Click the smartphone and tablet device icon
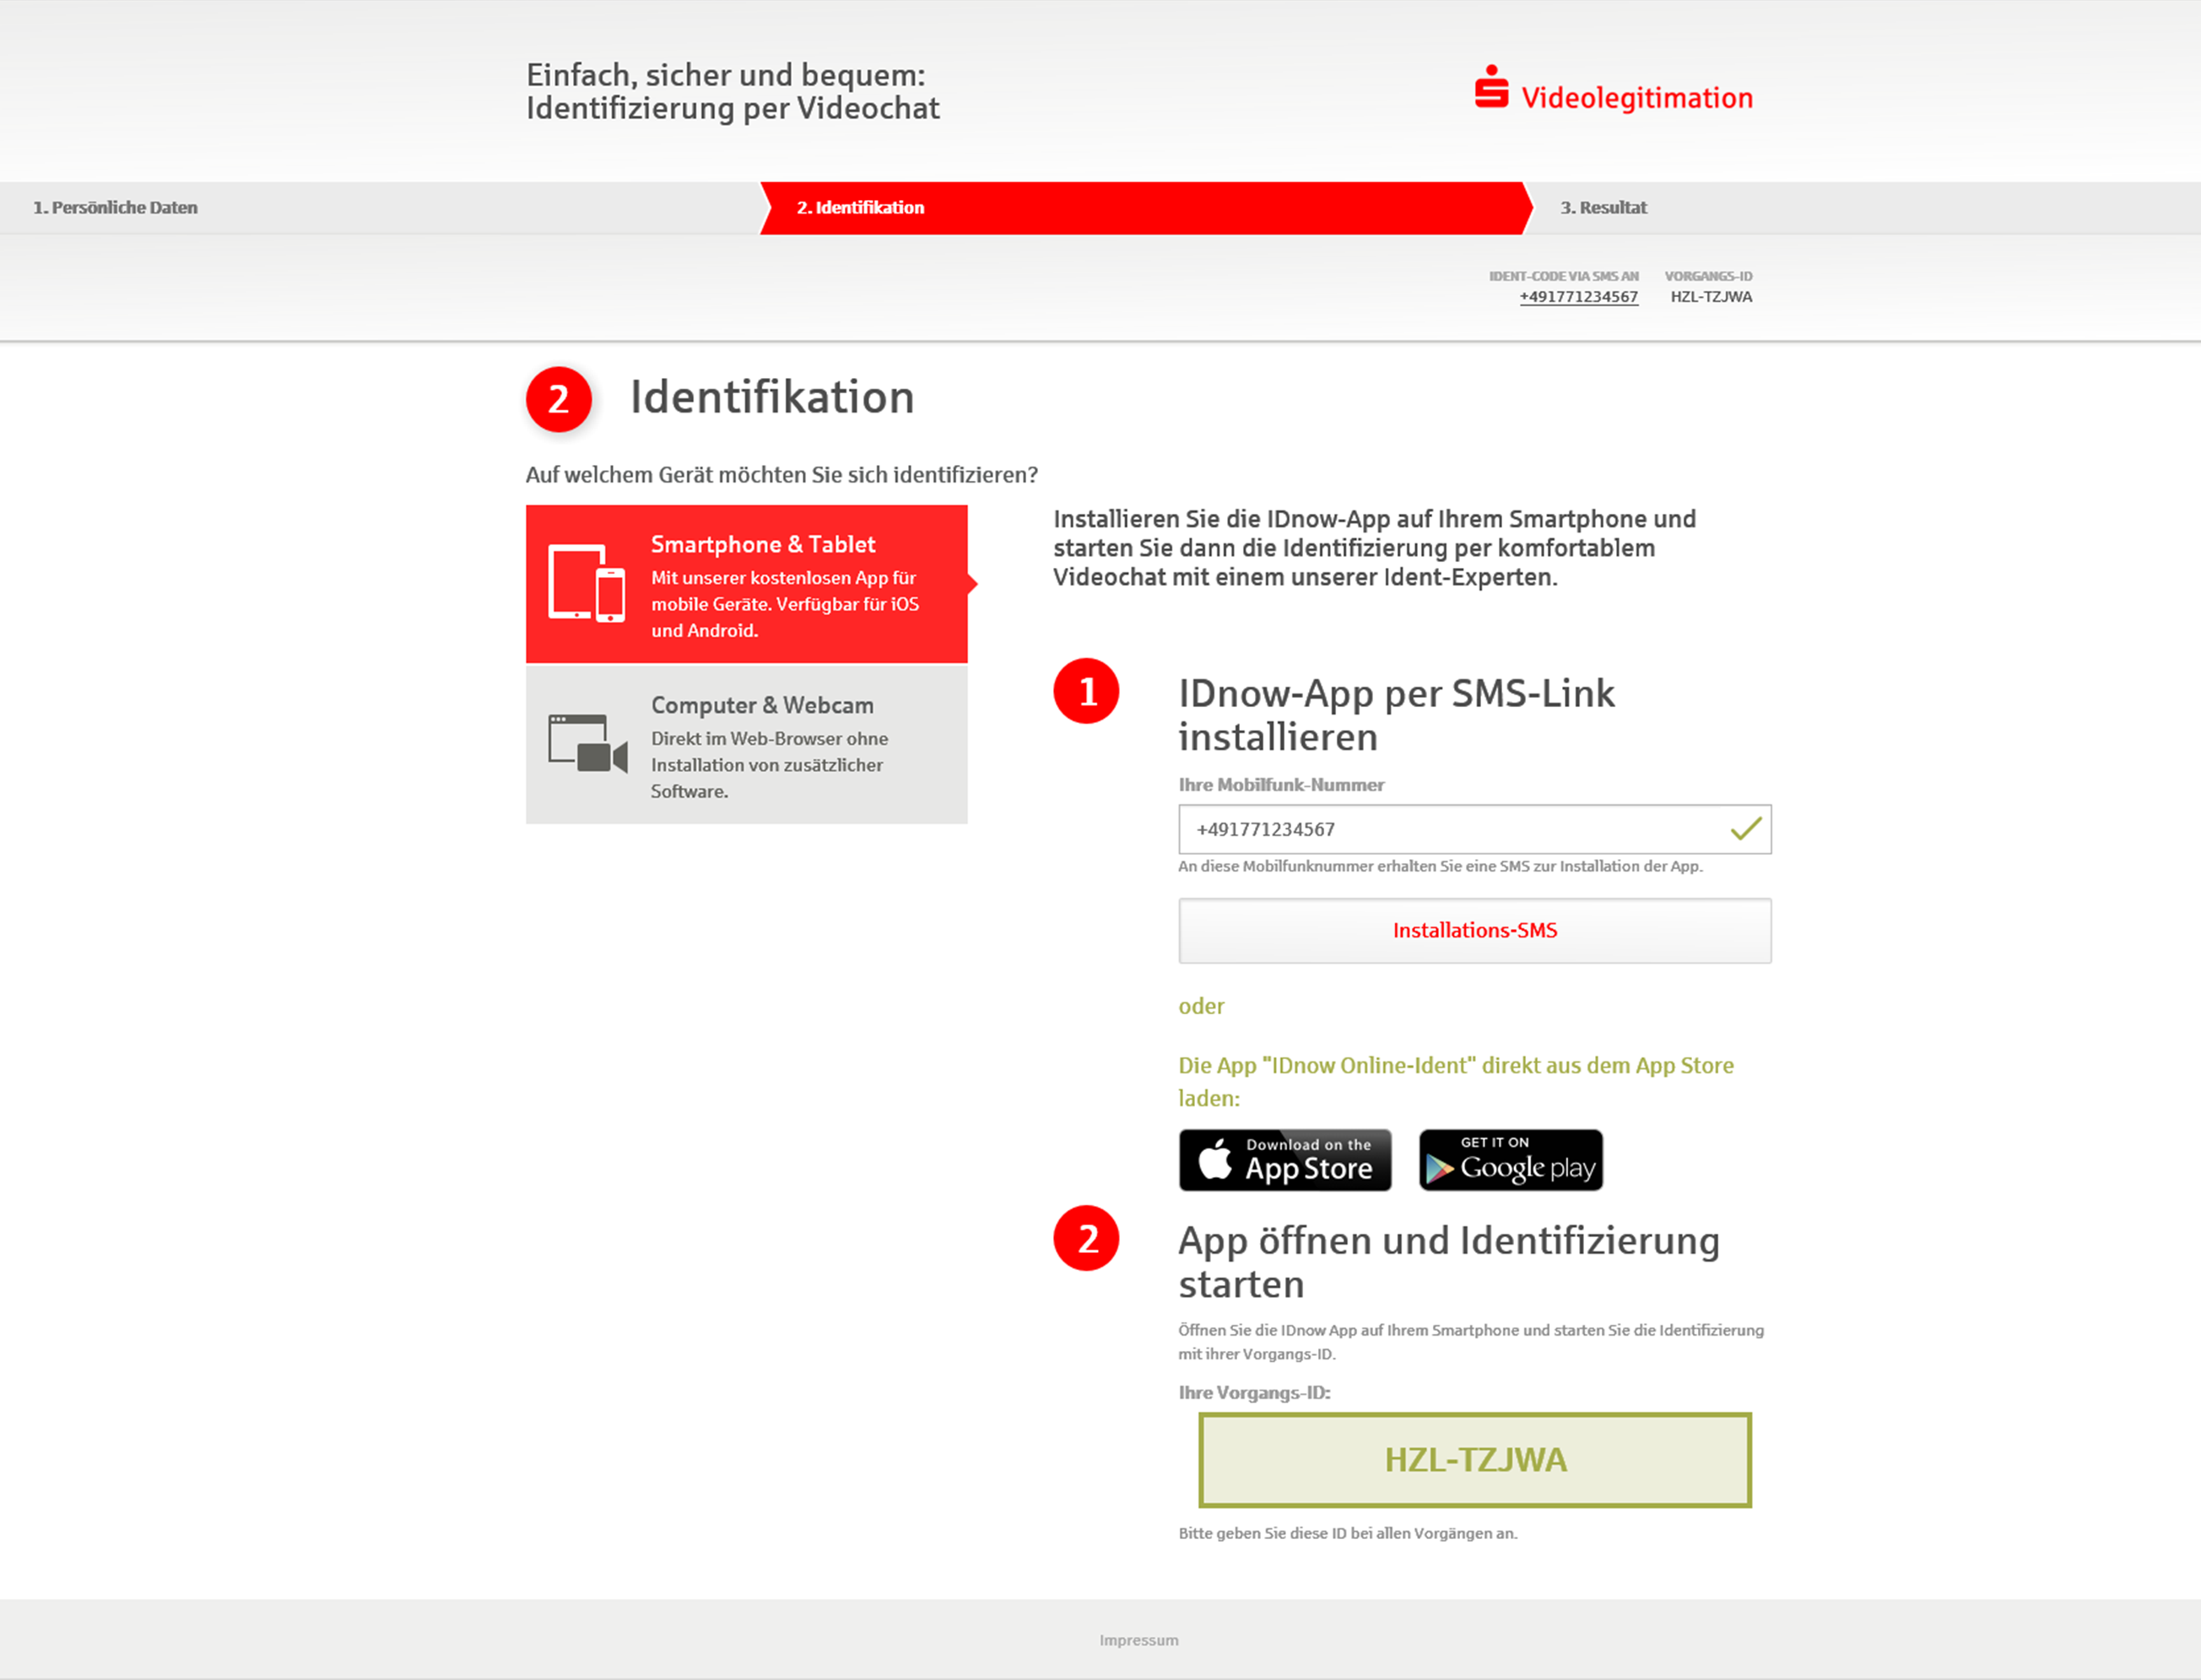The height and width of the screenshot is (1680, 2201). click(x=587, y=583)
